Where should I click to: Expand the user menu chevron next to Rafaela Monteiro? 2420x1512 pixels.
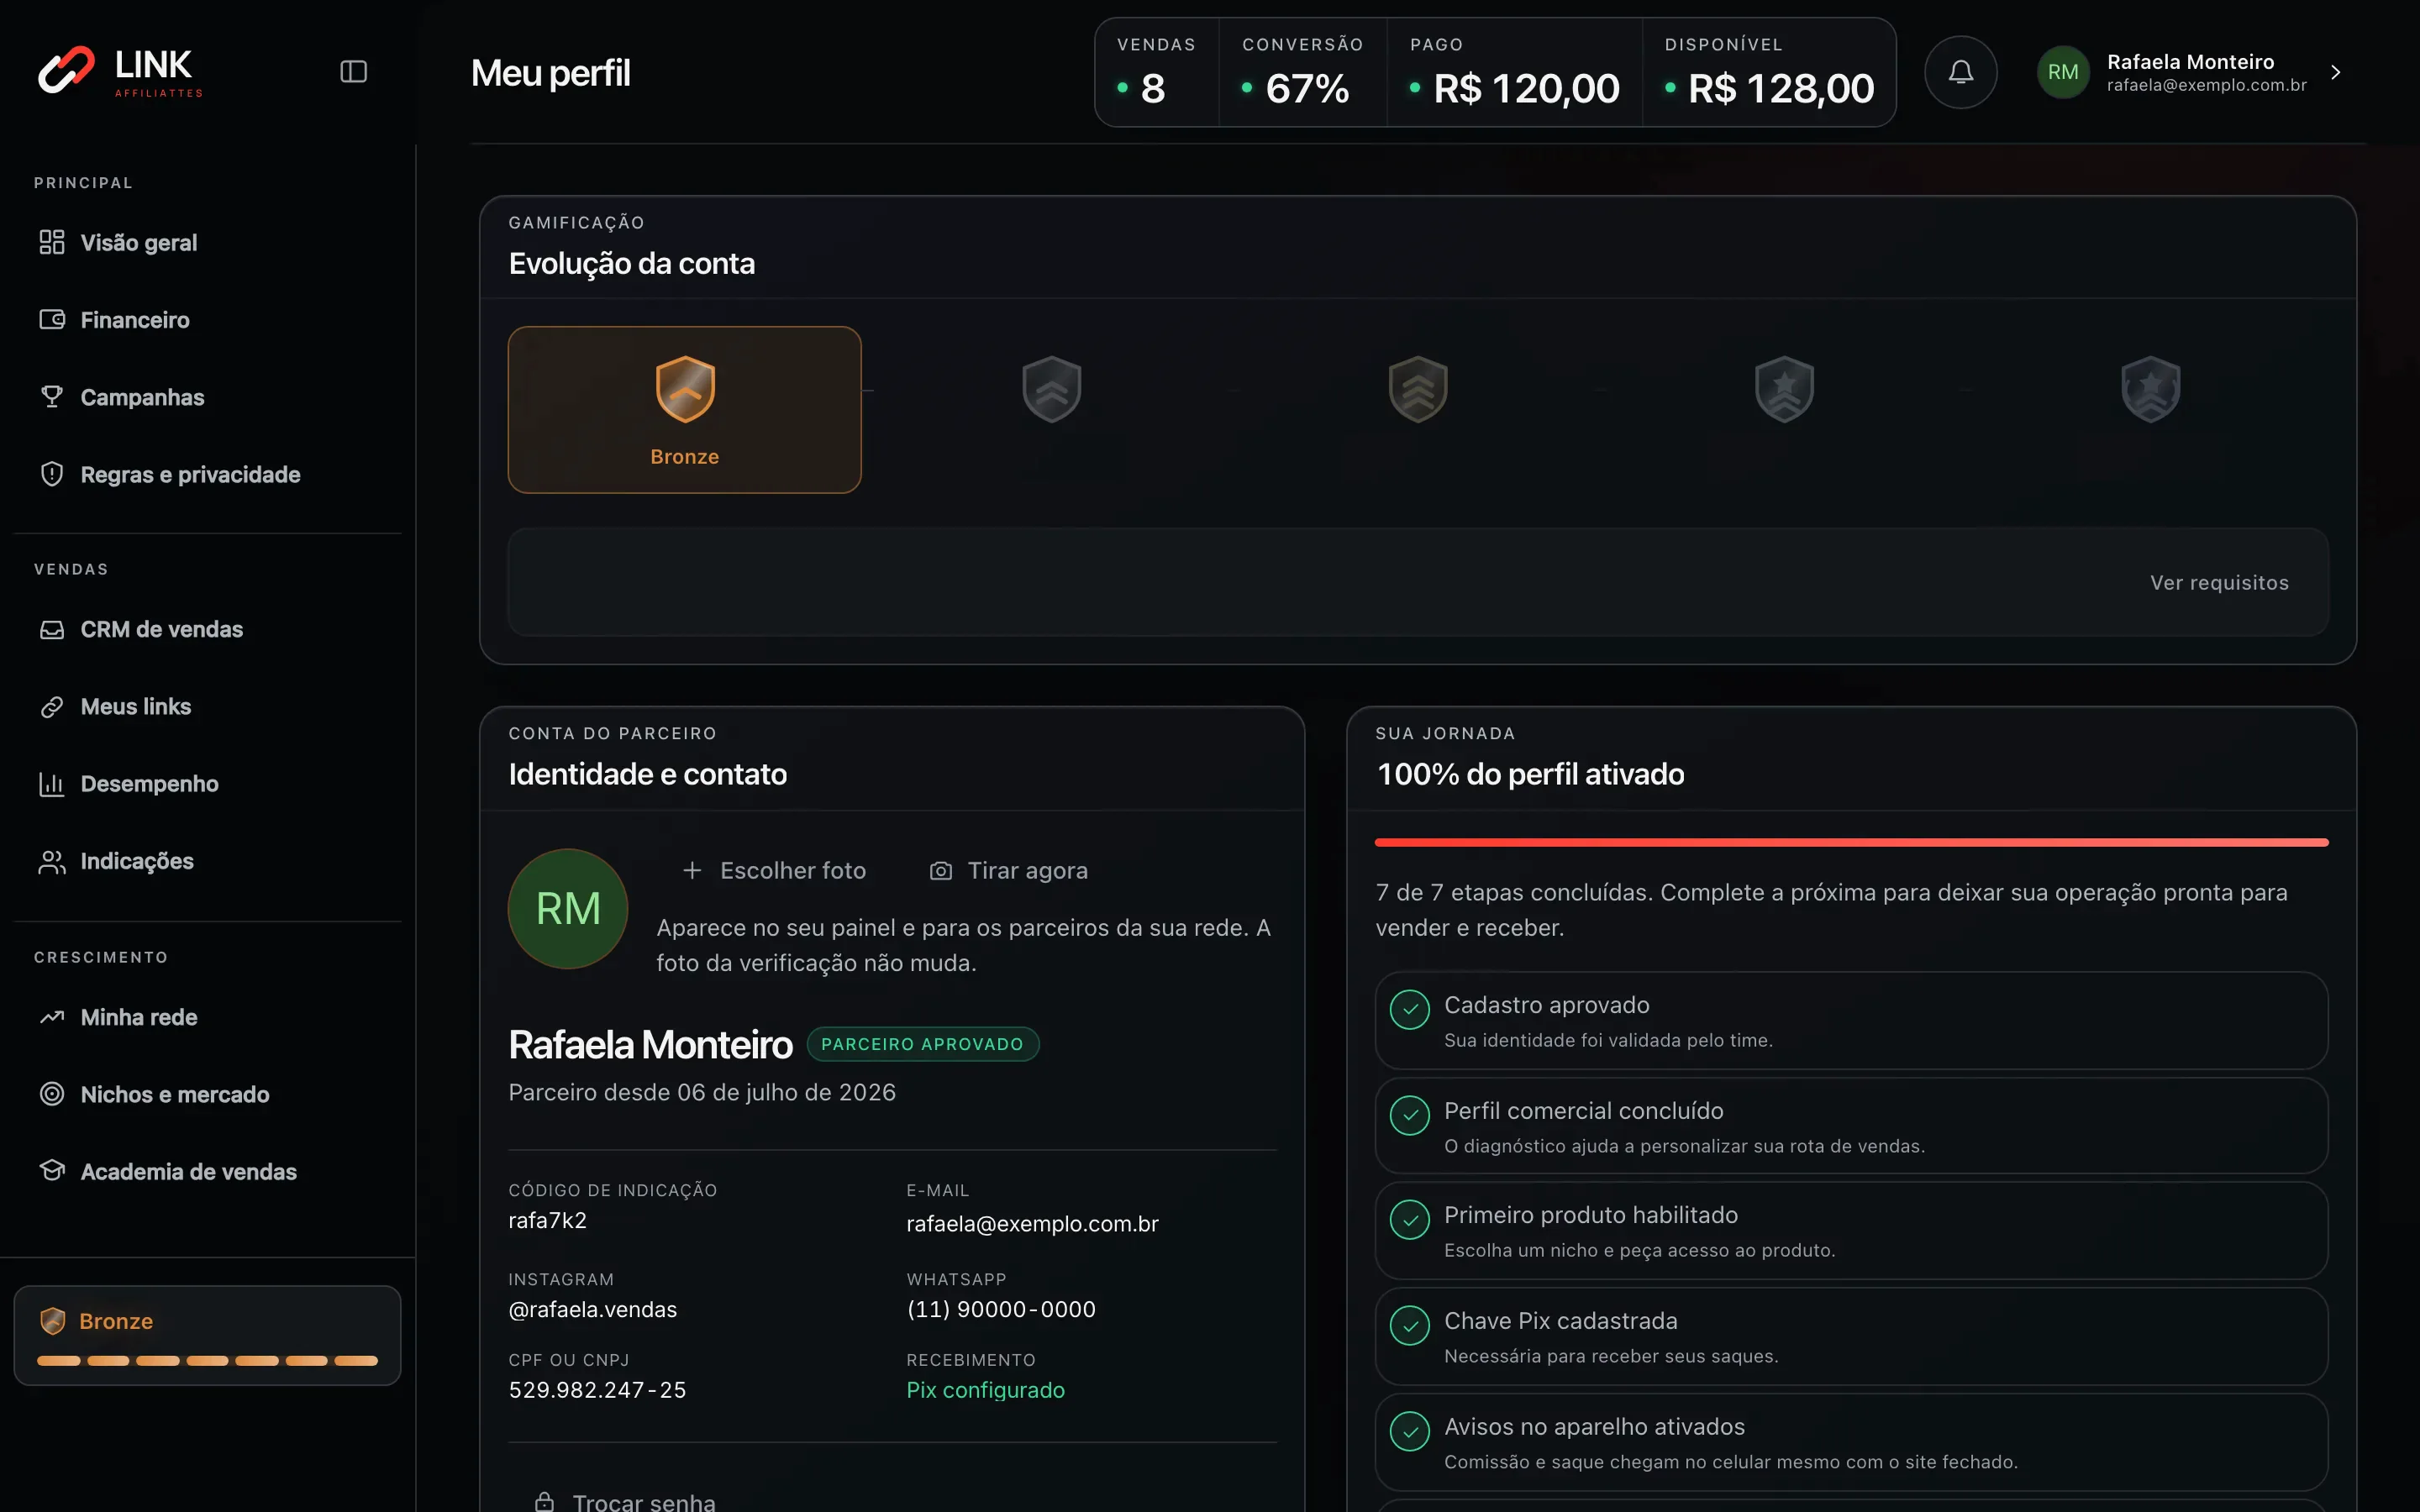2335,72
